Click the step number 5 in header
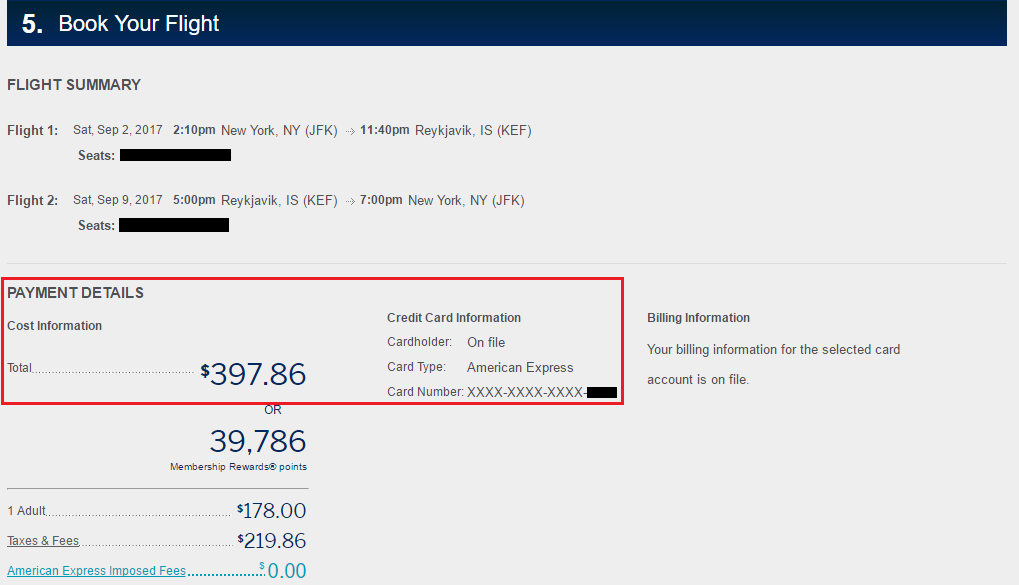Image resolution: width=1019 pixels, height=585 pixels. click(32, 24)
